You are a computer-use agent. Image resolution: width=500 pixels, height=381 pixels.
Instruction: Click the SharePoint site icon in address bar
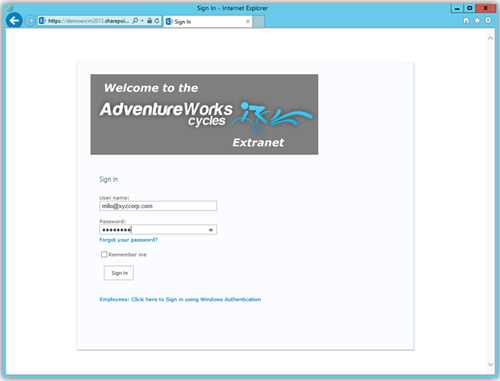[42, 21]
